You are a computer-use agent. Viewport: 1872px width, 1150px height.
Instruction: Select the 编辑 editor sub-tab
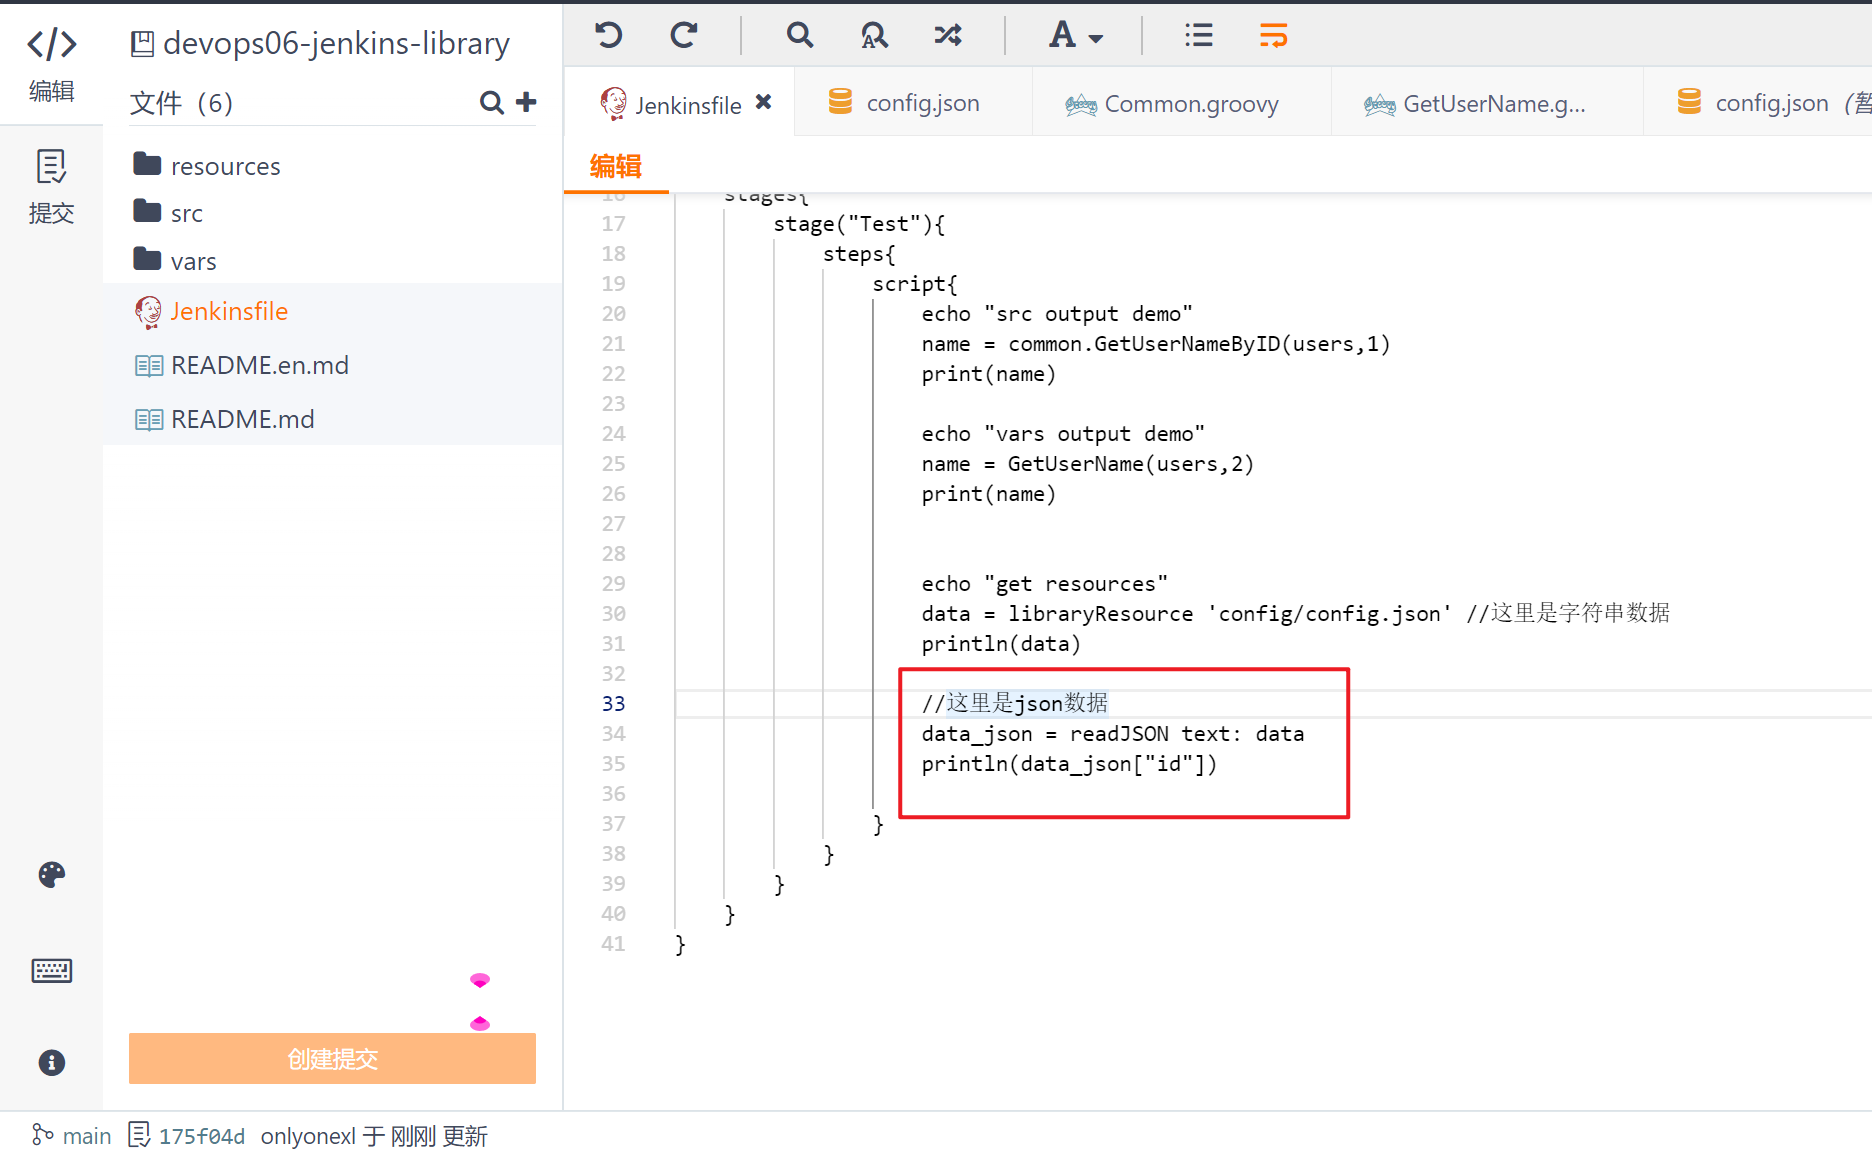pyautogui.click(x=616, y=166)
